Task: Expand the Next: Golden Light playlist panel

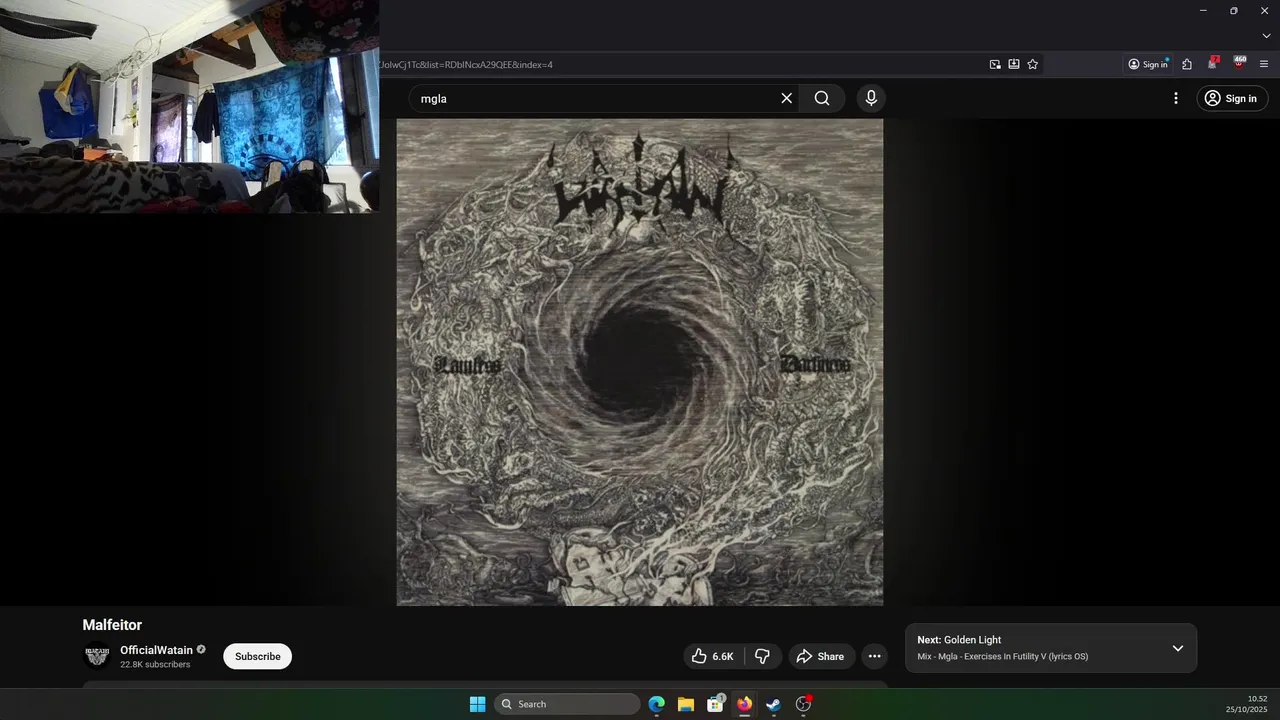Action: click(1178, 648)
